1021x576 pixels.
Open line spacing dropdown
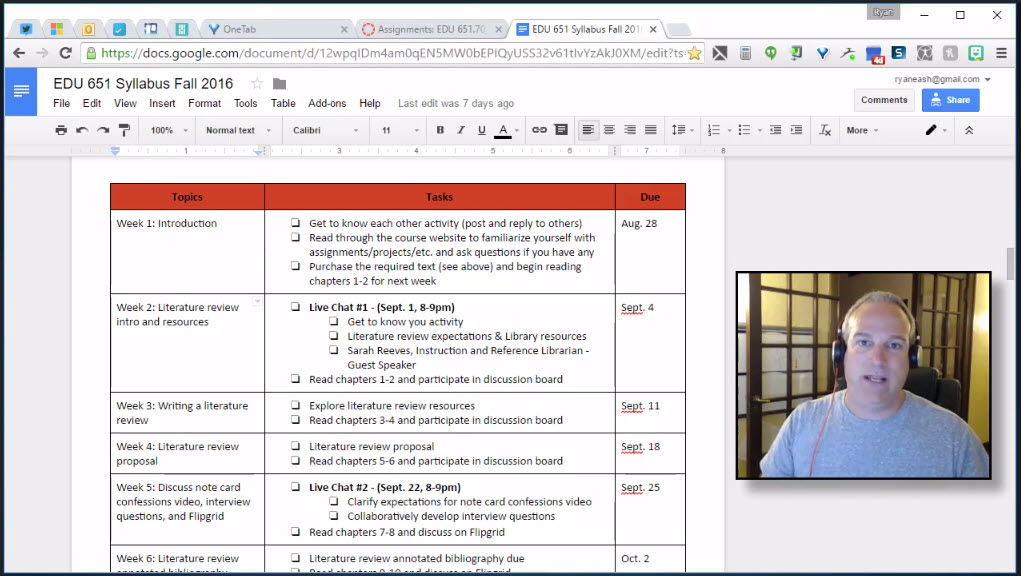682,130
